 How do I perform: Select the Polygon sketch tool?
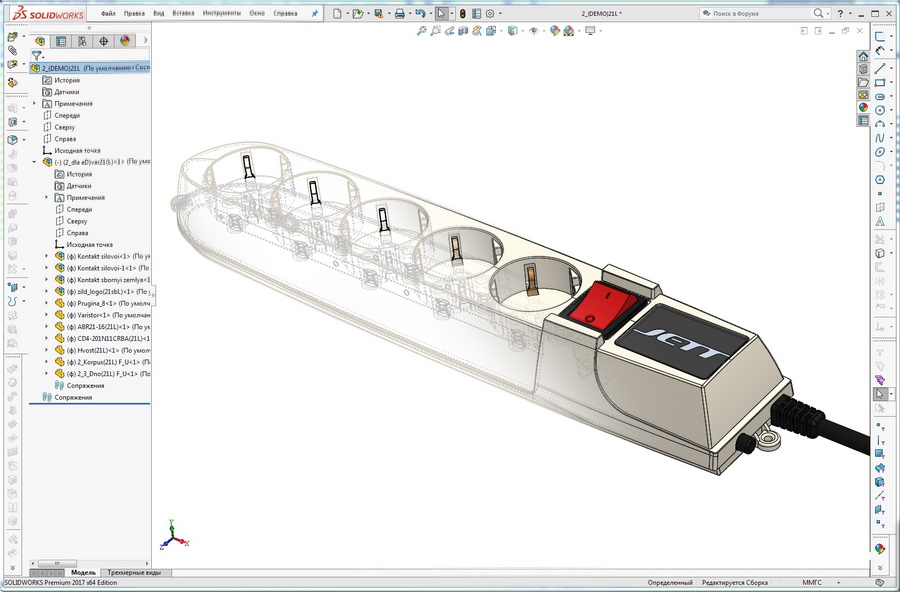click(880, 180)
